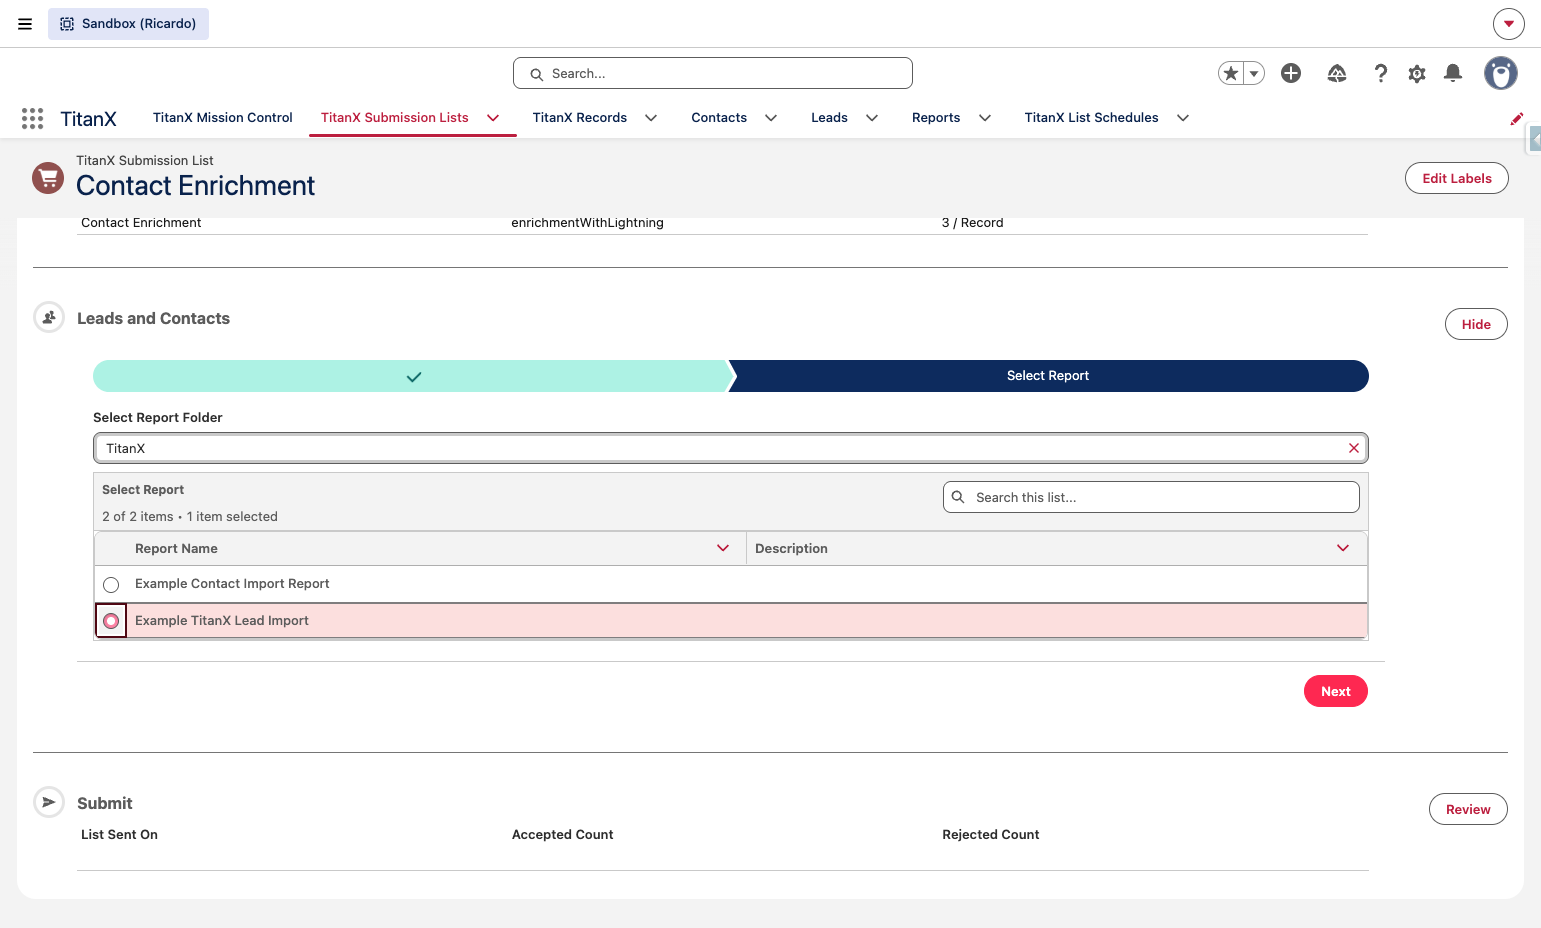Screen dimensions: 1541x928
Task: Expand the favorites list dropdown arrow
Action: 1254,73
